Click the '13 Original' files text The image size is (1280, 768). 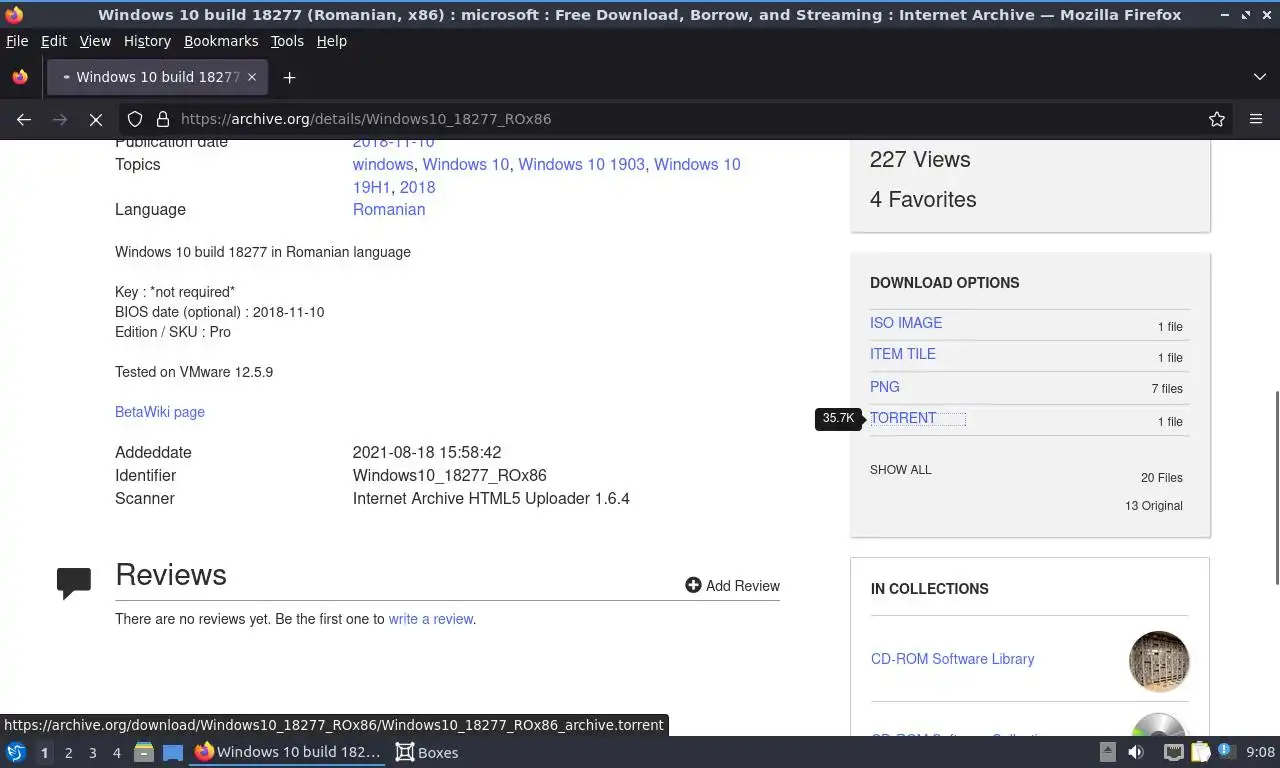coord(1154,506)
